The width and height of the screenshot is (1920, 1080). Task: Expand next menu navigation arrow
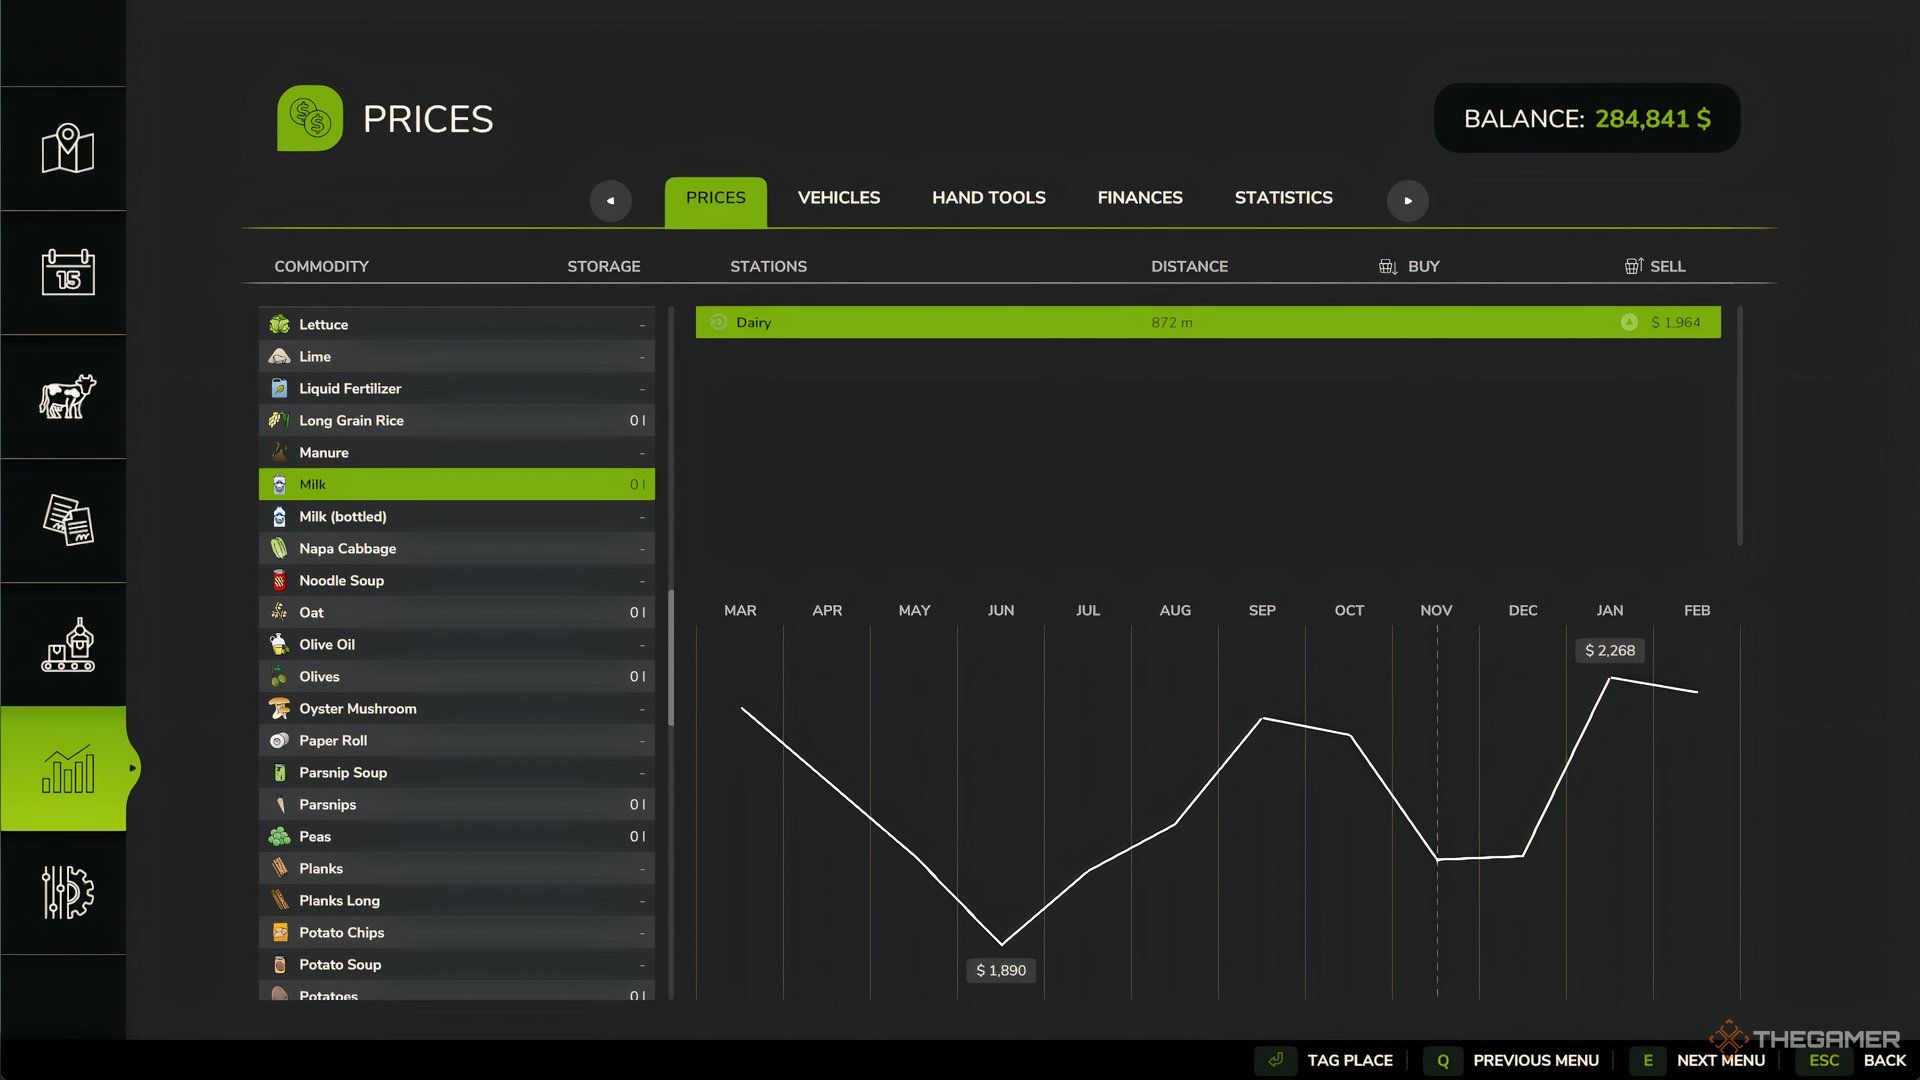(1408, 200)
